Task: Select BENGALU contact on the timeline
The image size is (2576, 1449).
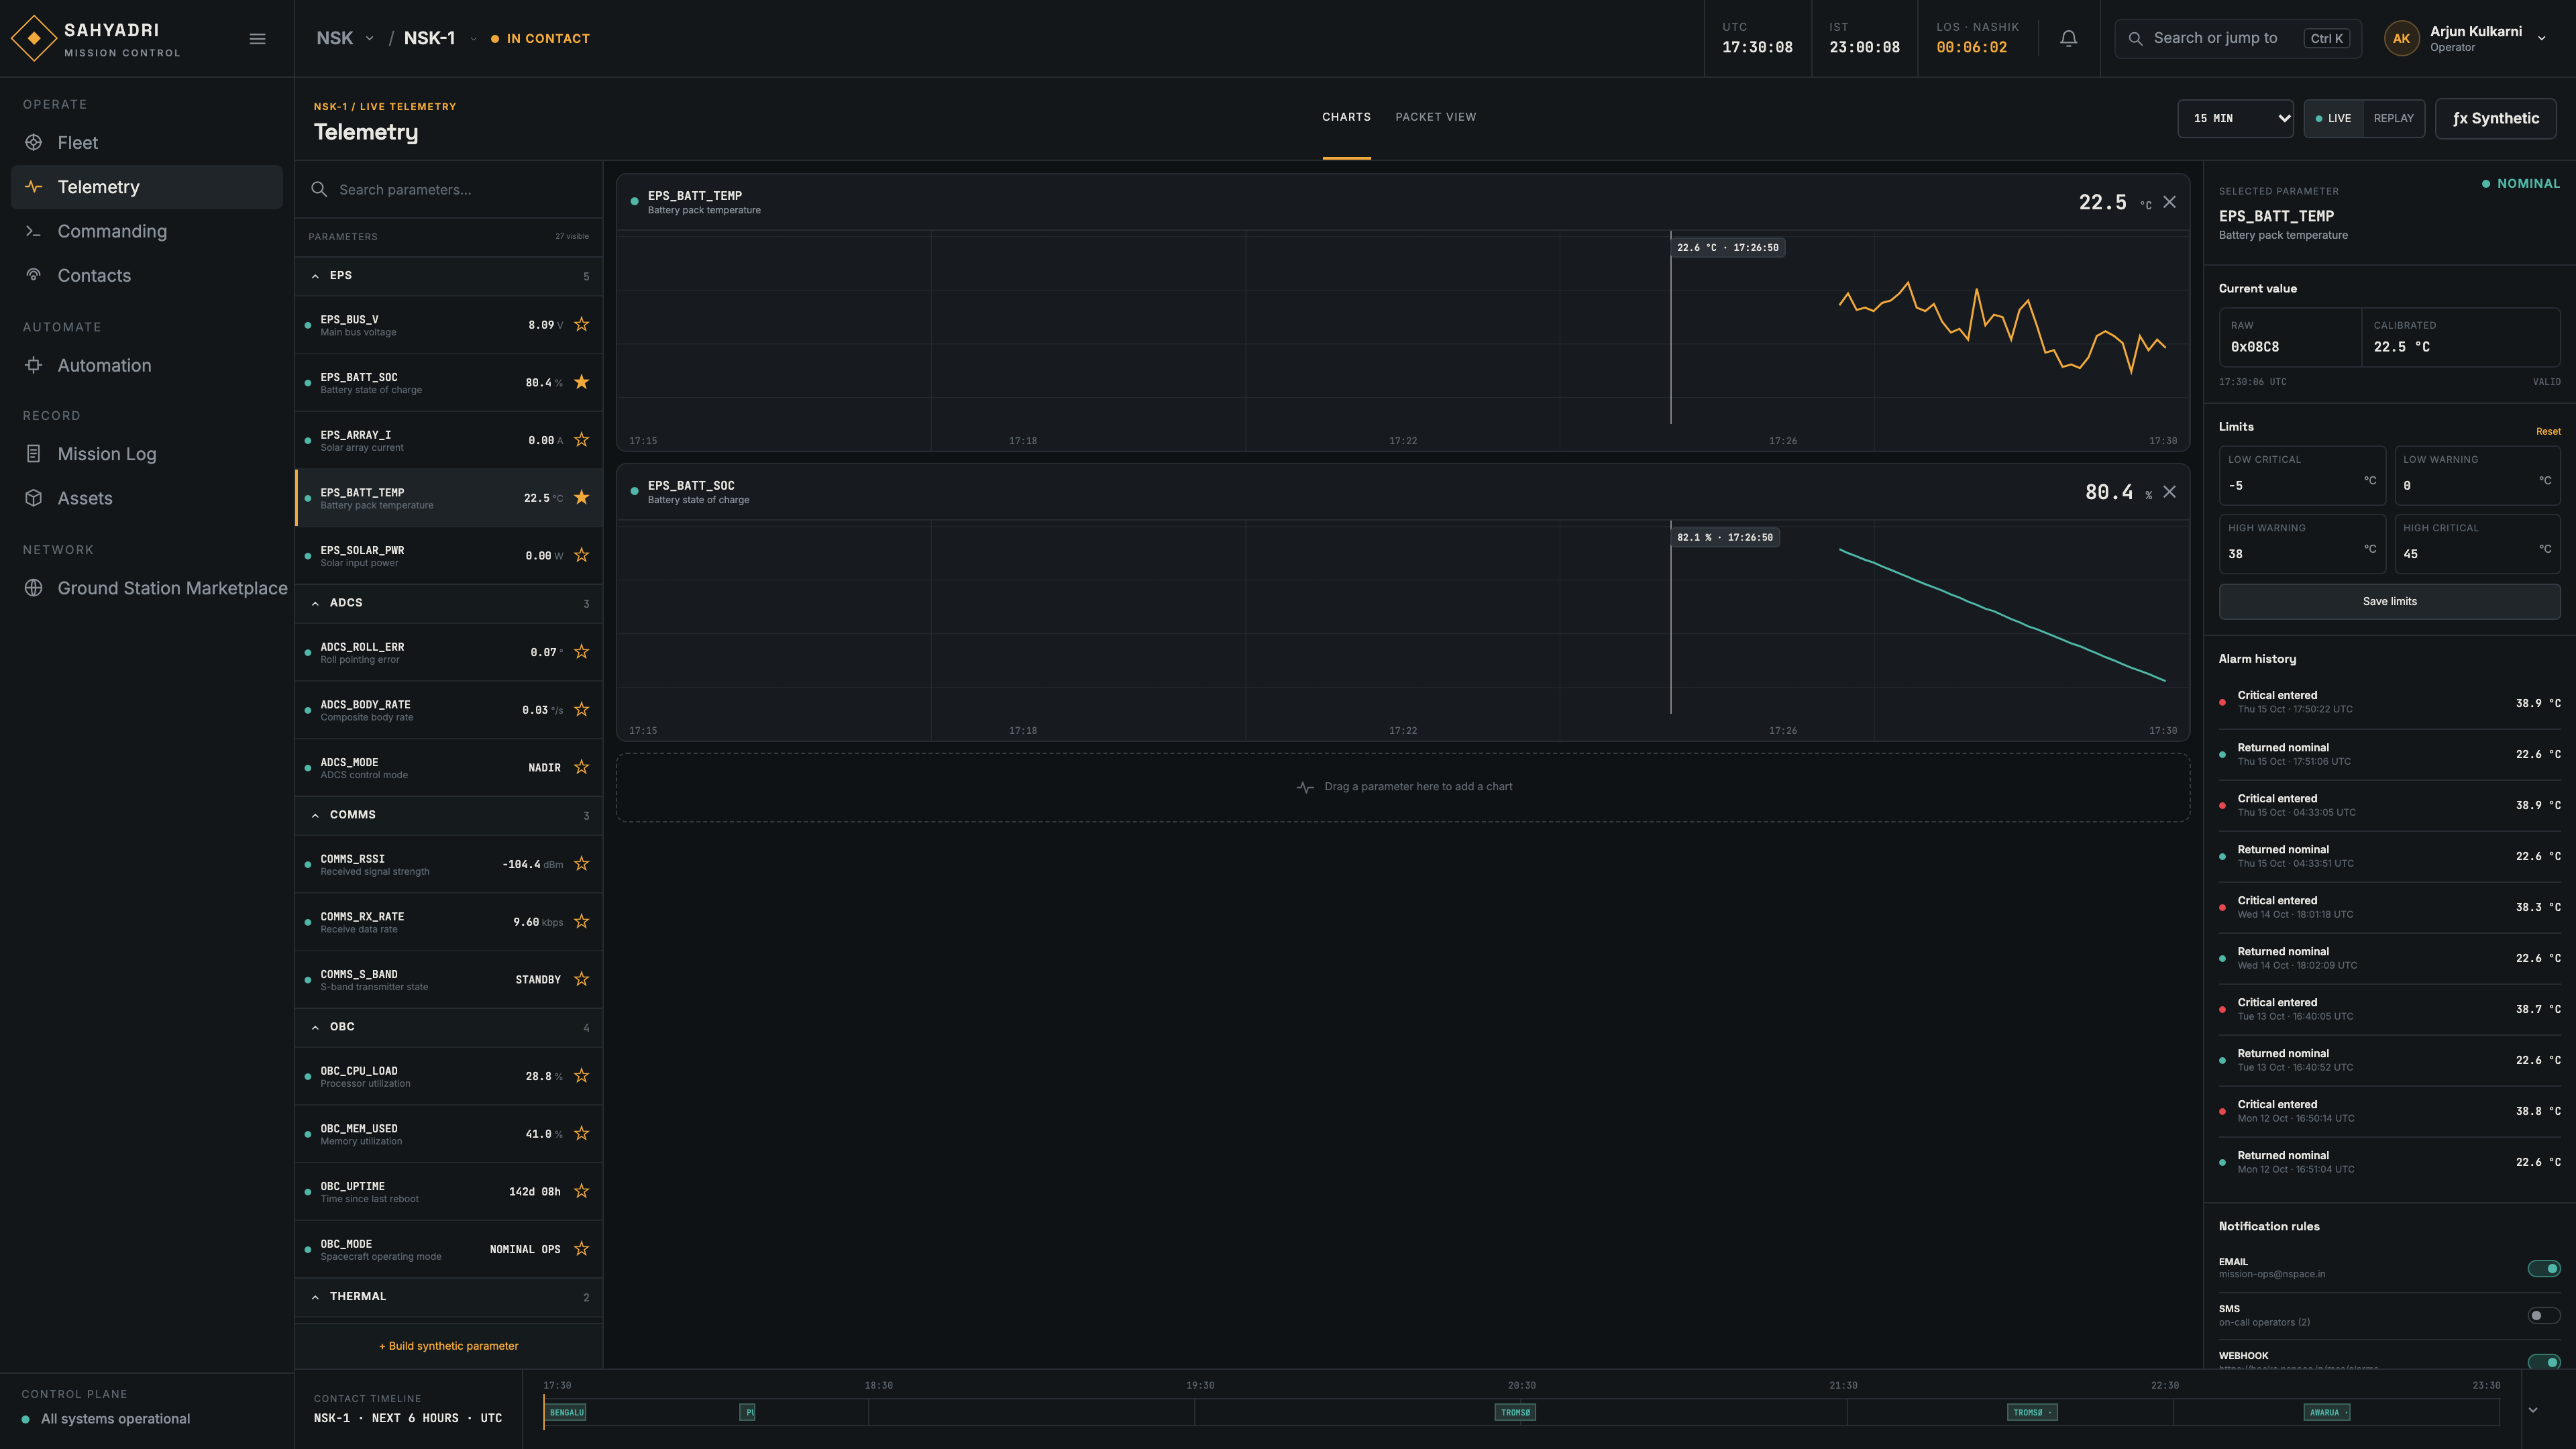Action: (566, 1412)
